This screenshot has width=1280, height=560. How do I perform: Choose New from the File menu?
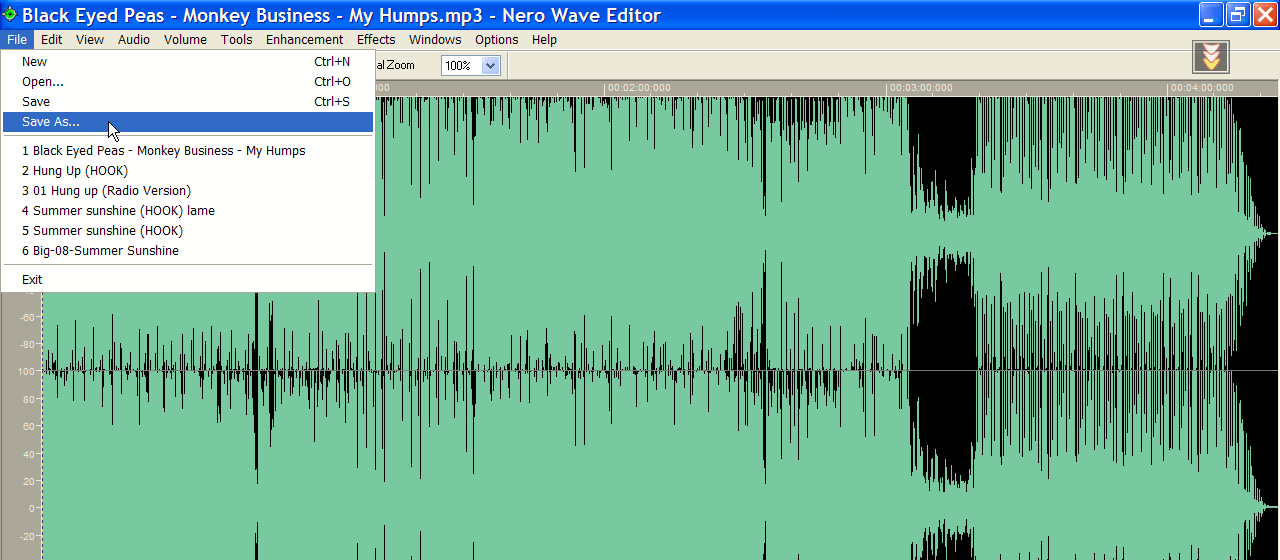tap(187, 62)
